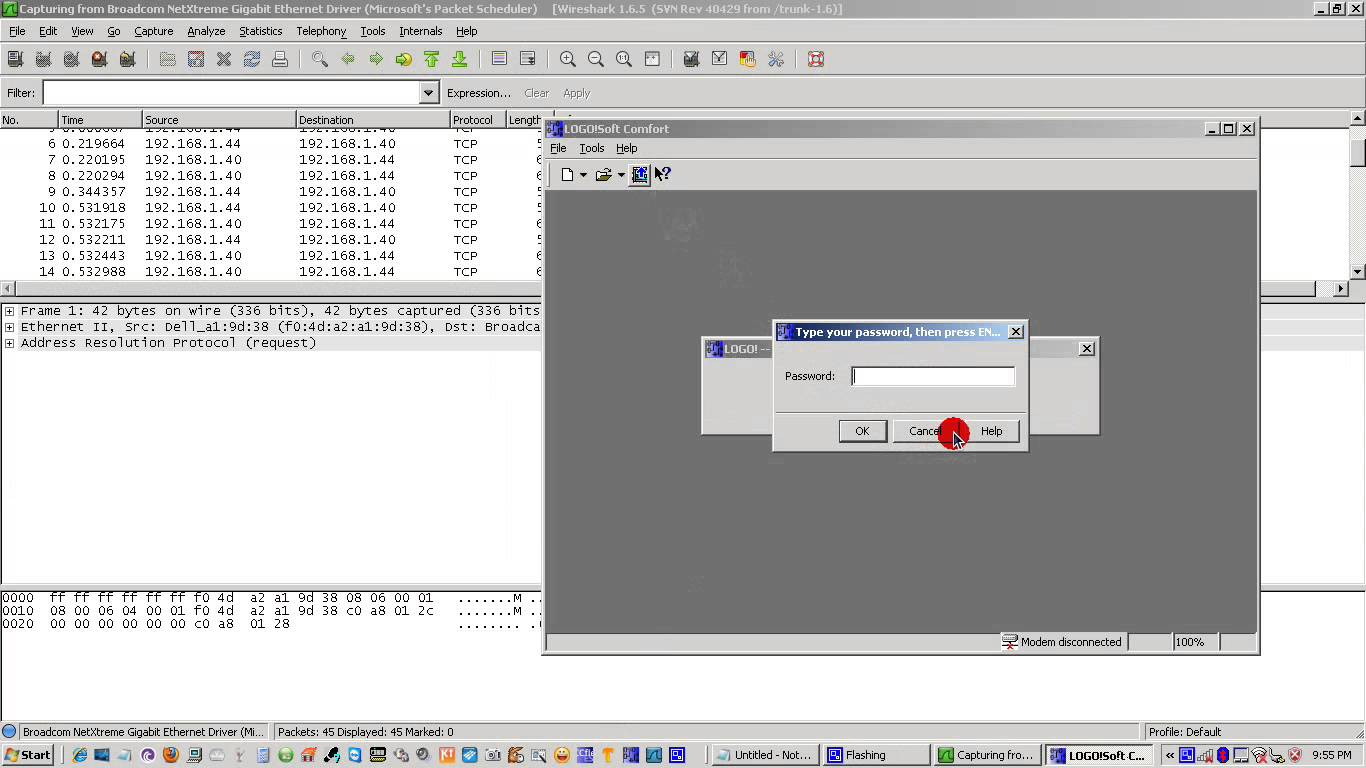The width and height of the screenshot is (1366, 768).
Task: Click the Wireshark Profile: Default status entry
Action: click(x=1185, y=732)
